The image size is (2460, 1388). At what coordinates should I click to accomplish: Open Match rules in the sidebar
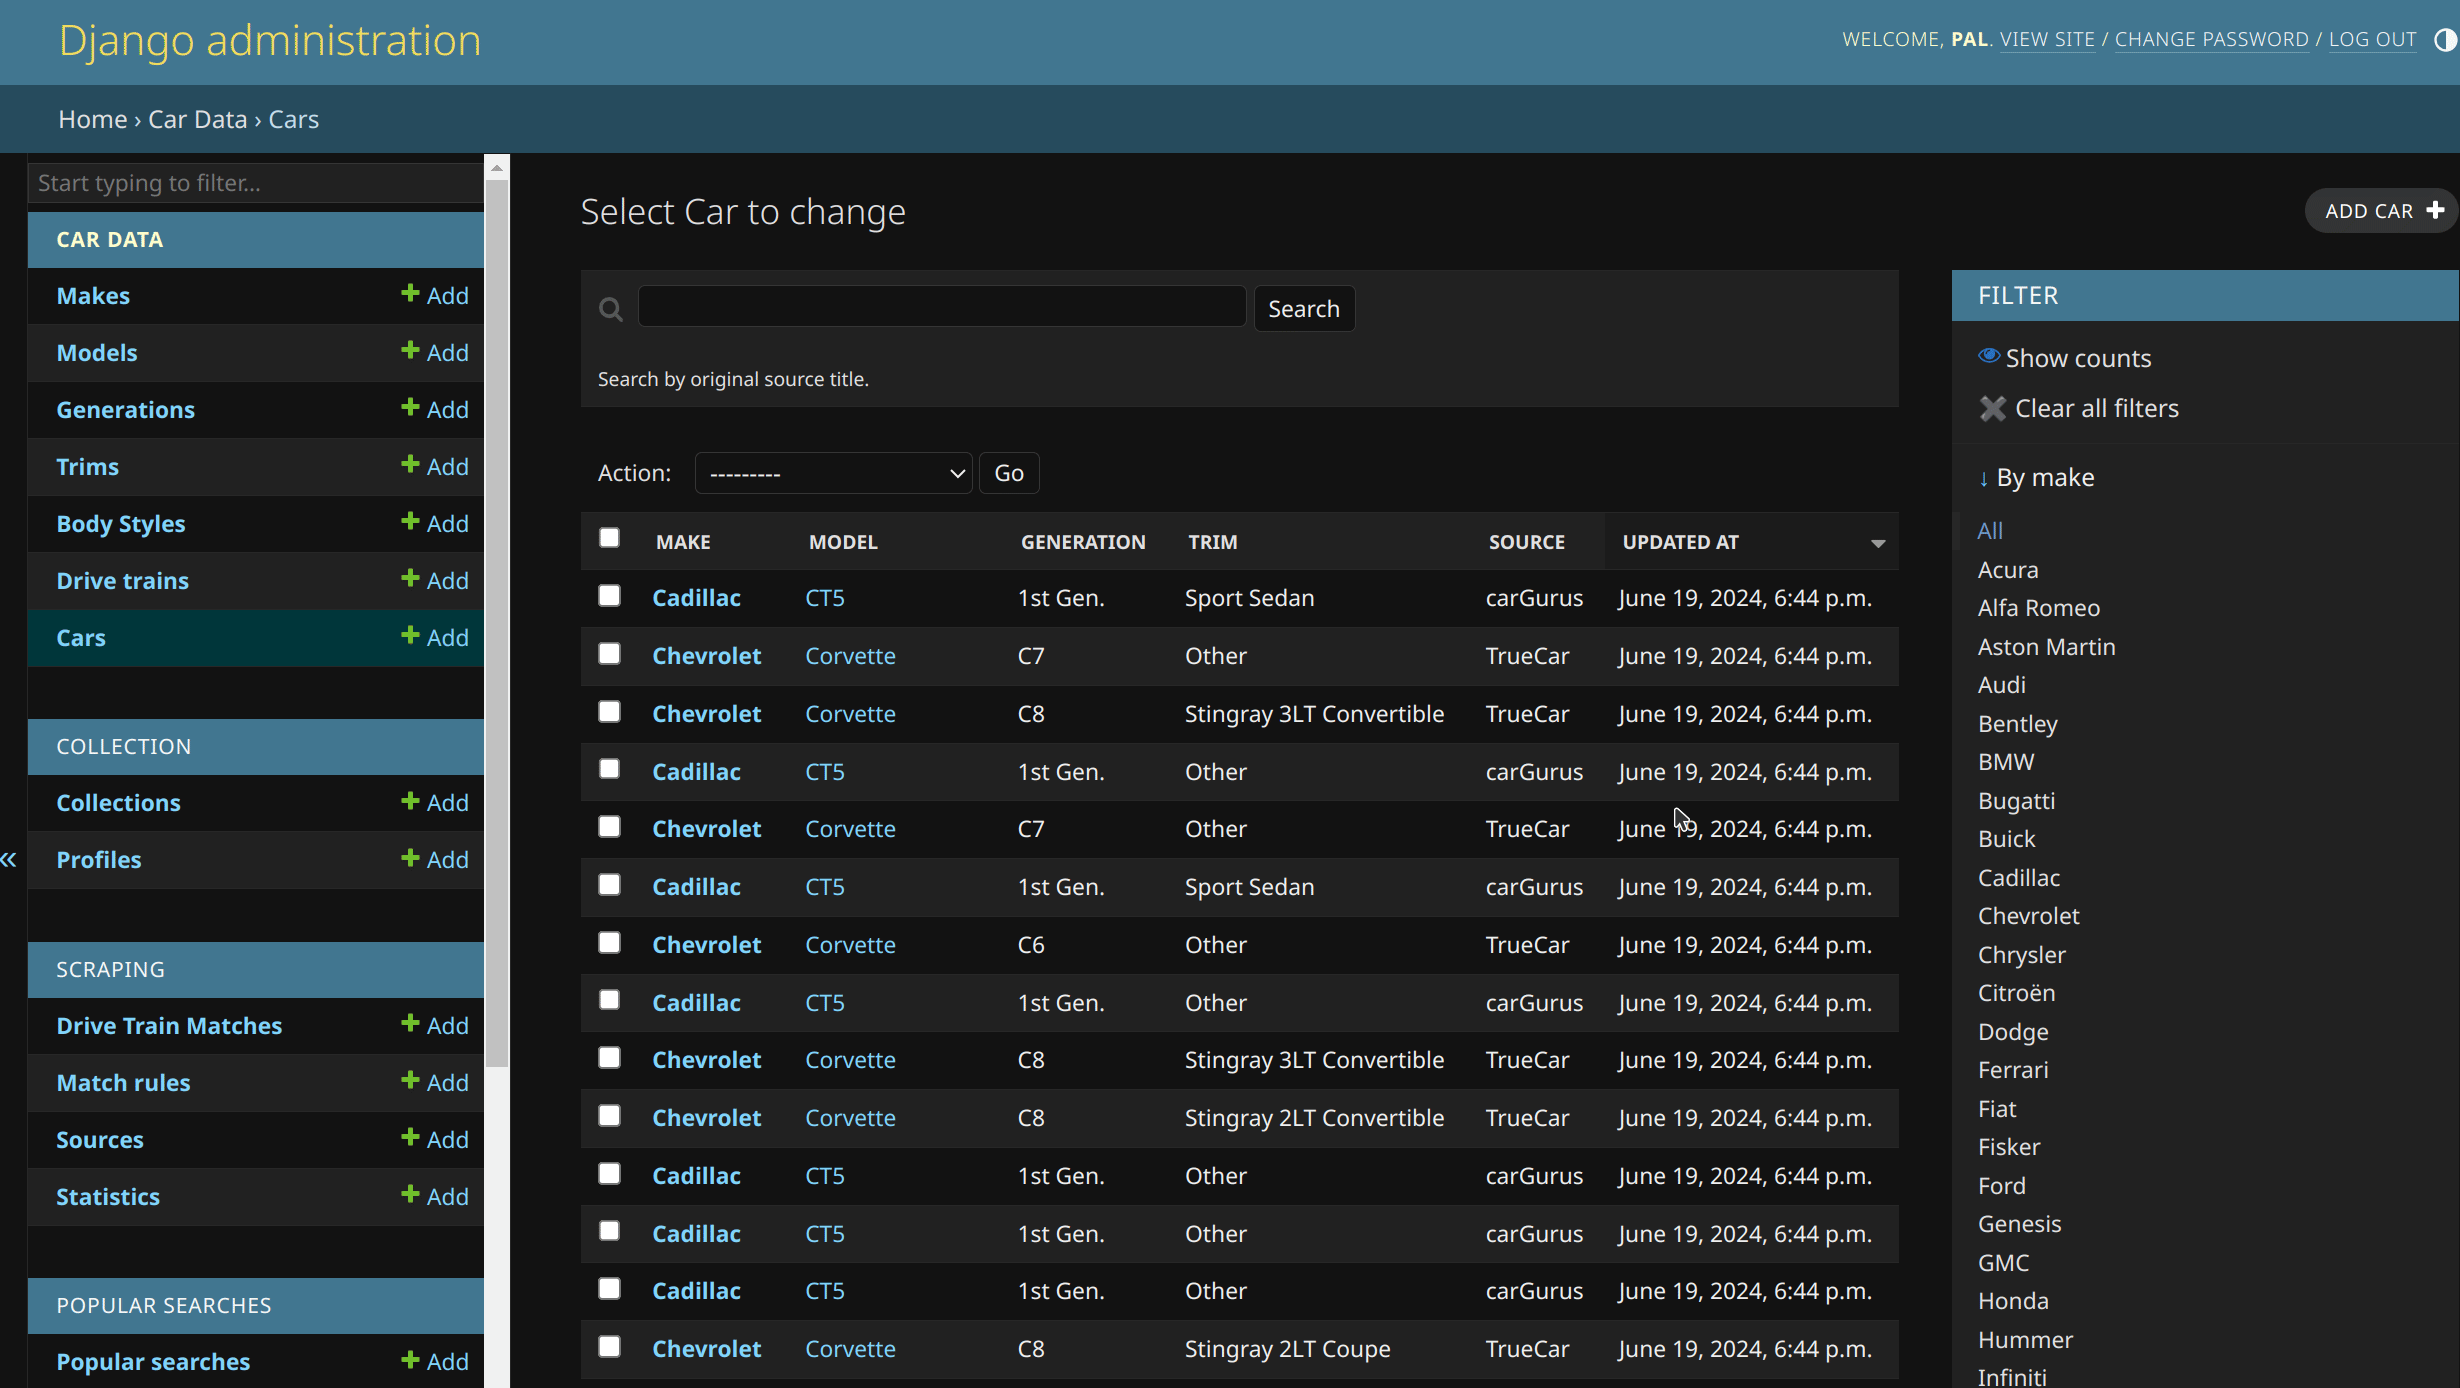(x=124, y=1083)
